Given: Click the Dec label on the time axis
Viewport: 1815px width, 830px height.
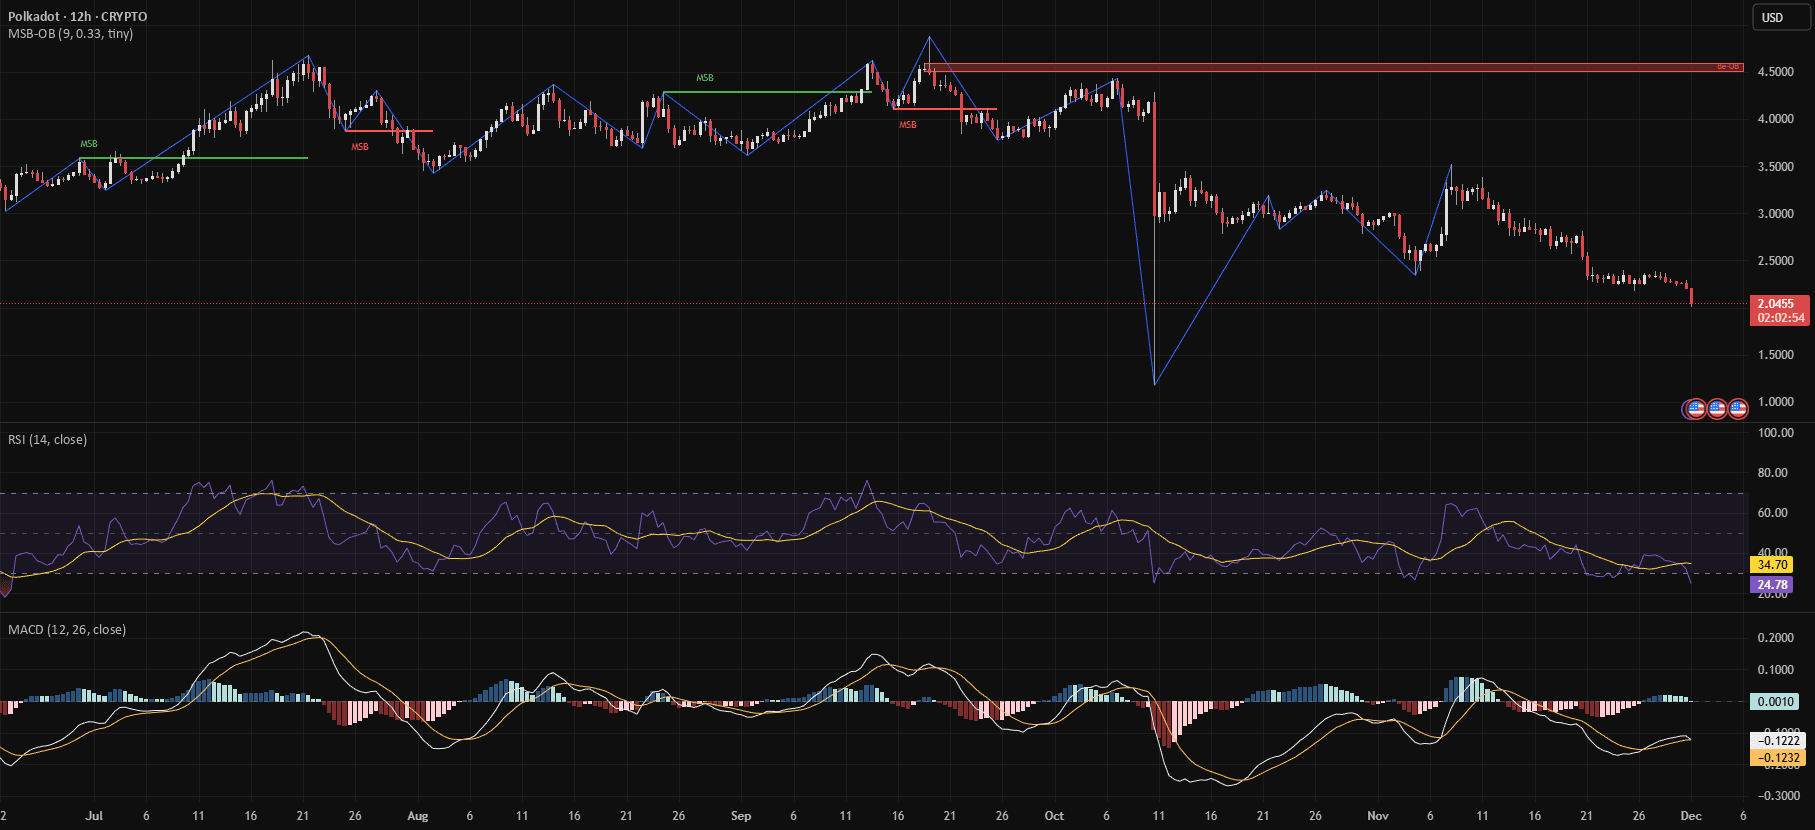Looking at the screenshot, I should tap(1691, 816).
